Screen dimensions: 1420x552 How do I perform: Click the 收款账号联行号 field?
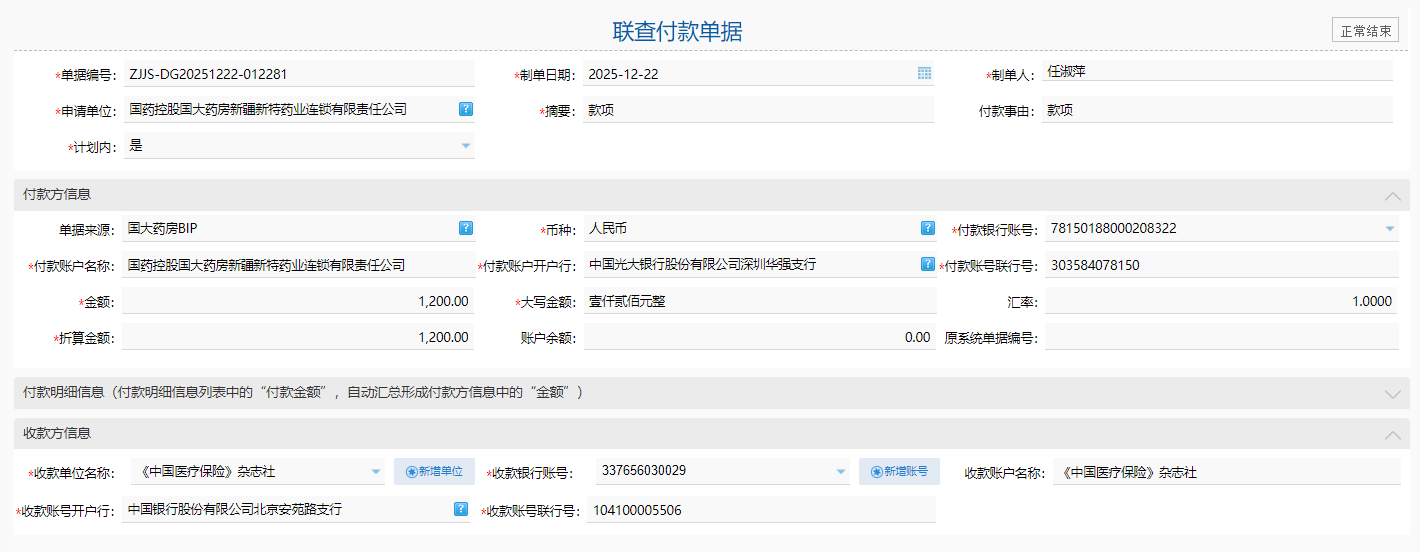[x=760, y=510]
